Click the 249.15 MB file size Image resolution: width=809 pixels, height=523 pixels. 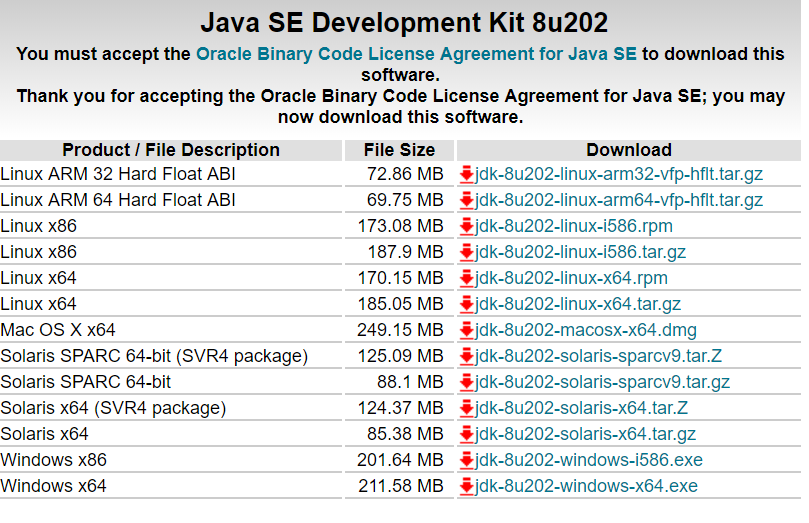[x=400, y=330]
